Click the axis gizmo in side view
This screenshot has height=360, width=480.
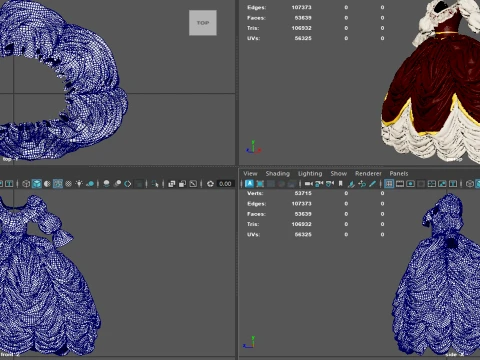point(249,342)
